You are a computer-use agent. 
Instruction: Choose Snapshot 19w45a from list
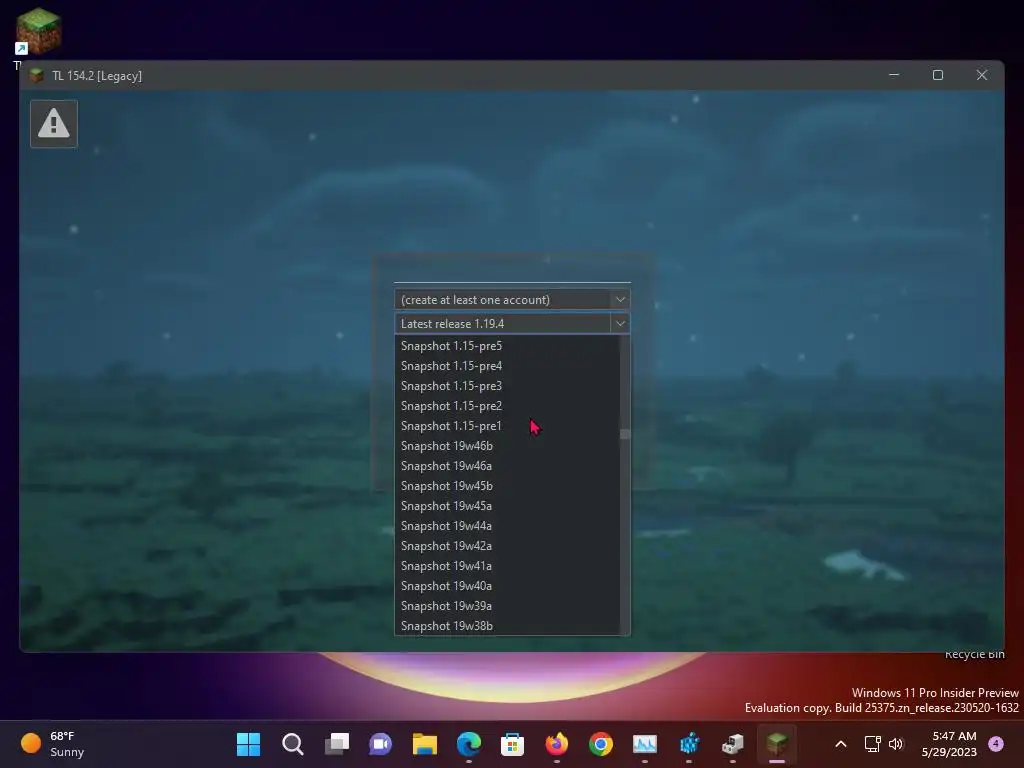[507, 506]
